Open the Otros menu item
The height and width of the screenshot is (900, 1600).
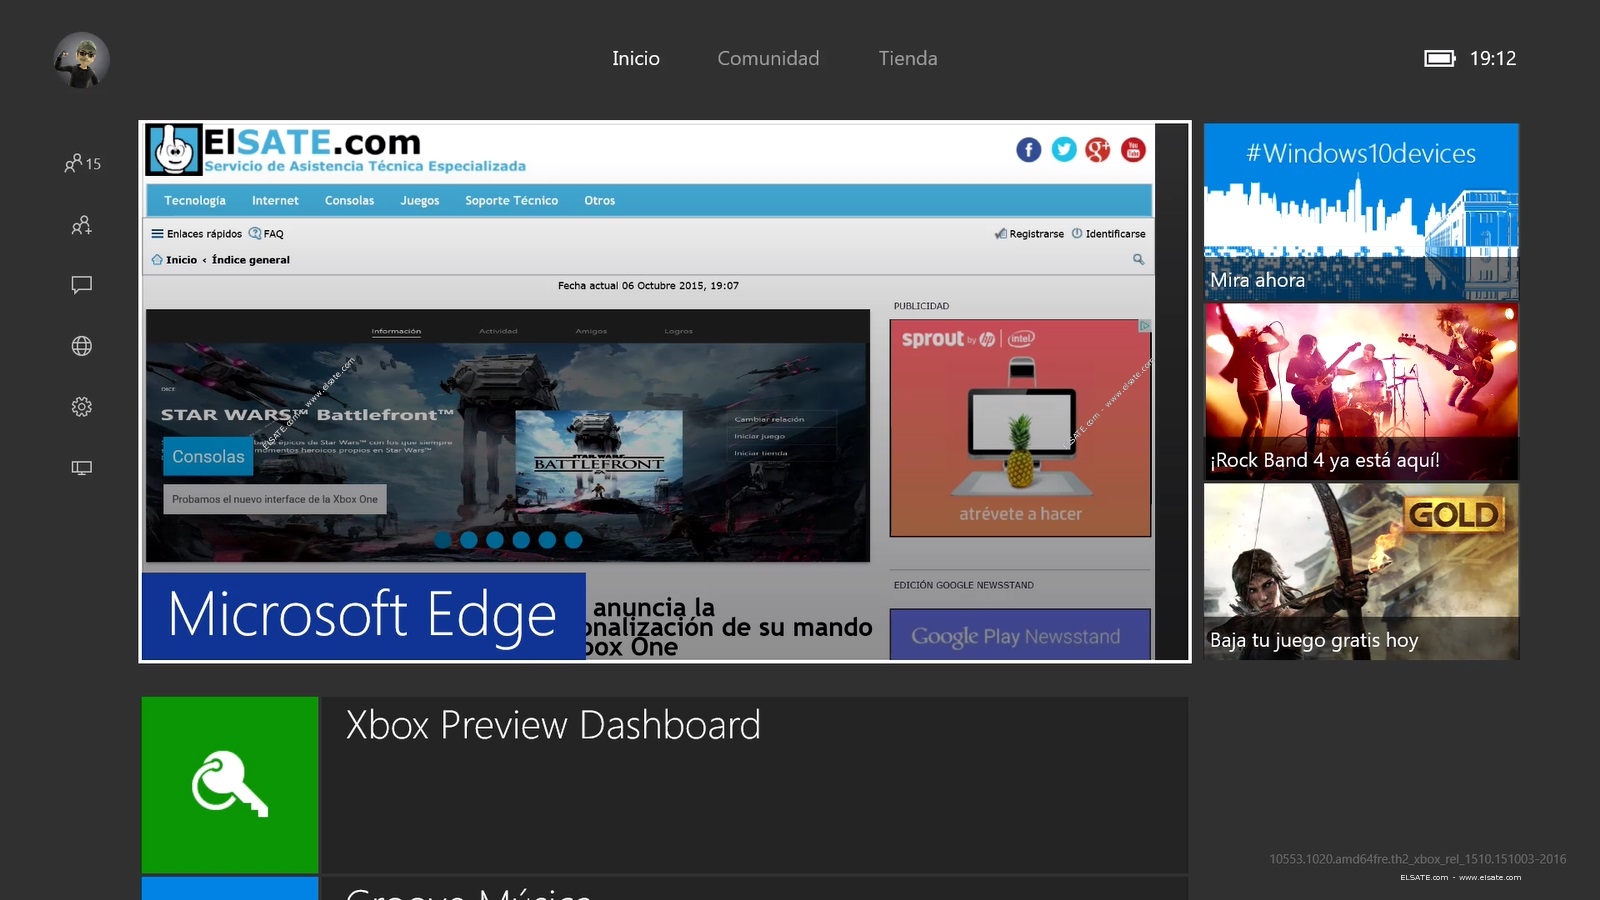click(600, 201)
